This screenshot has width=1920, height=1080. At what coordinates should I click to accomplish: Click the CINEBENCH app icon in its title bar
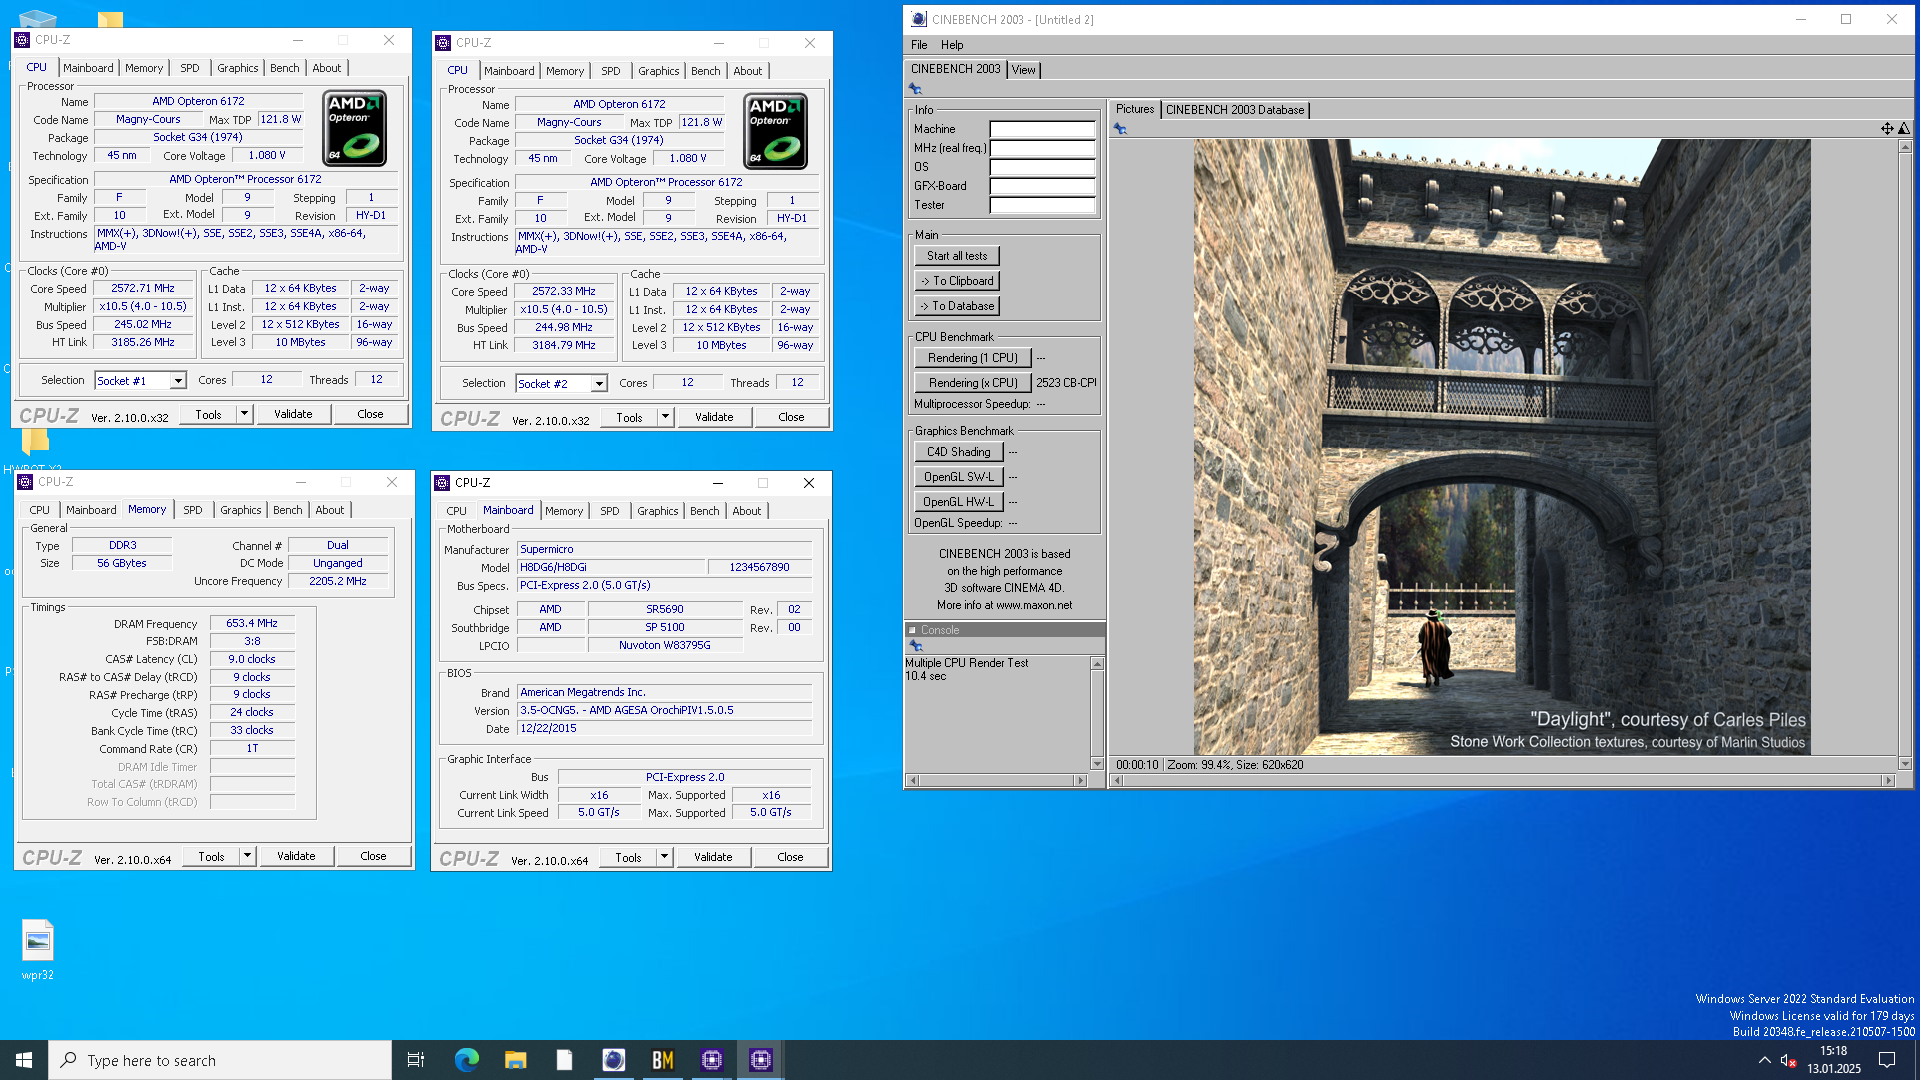[919, 19]
